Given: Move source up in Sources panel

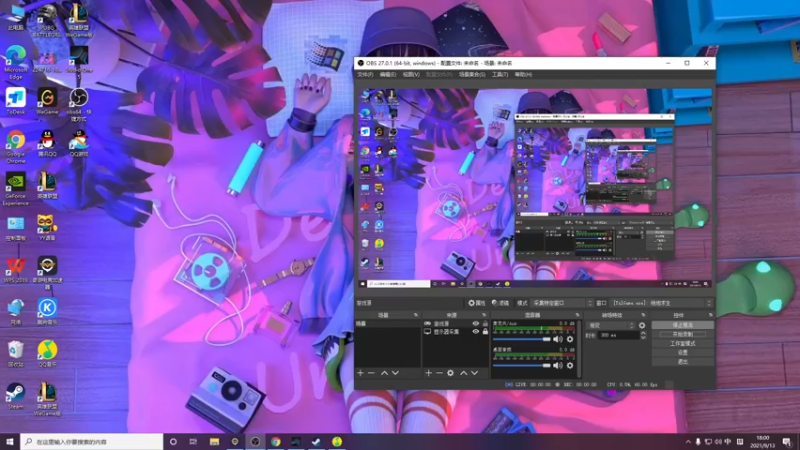Looking at the screenshot, I should (463, 373).
